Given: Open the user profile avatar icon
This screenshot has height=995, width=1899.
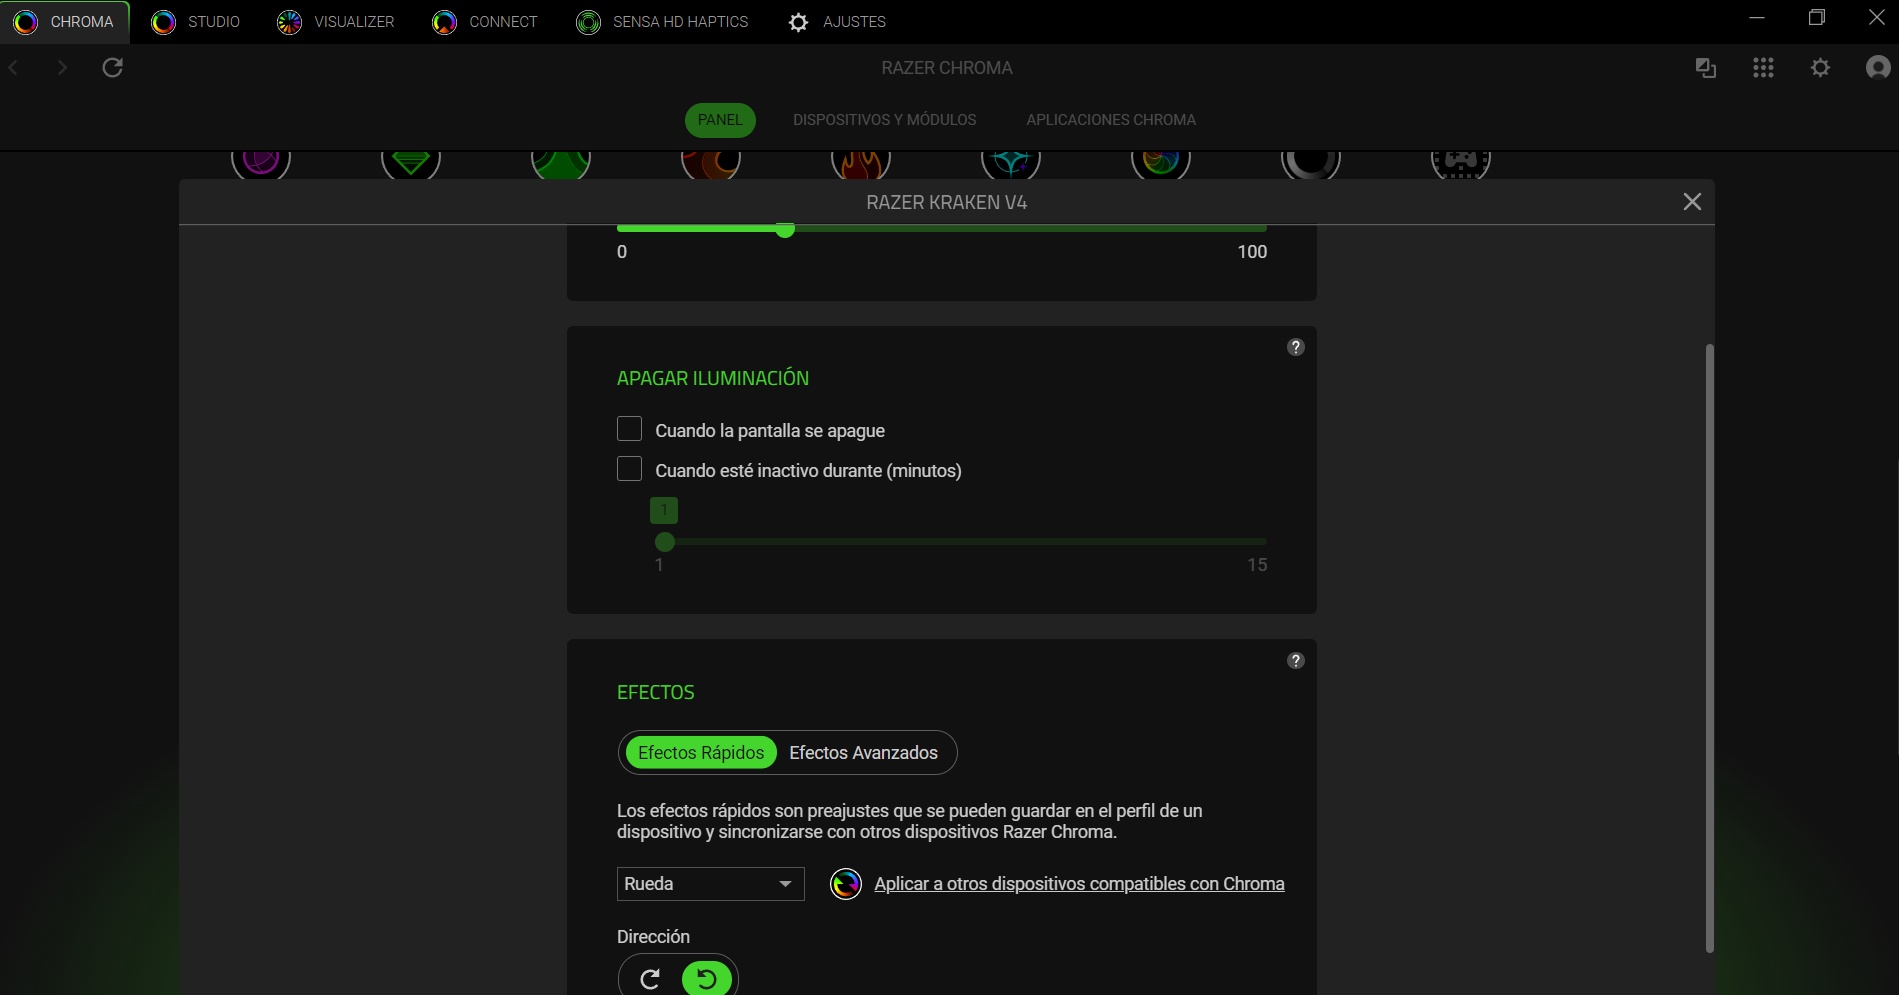Looking at the screenshot, I should (x=1877, y=68).
